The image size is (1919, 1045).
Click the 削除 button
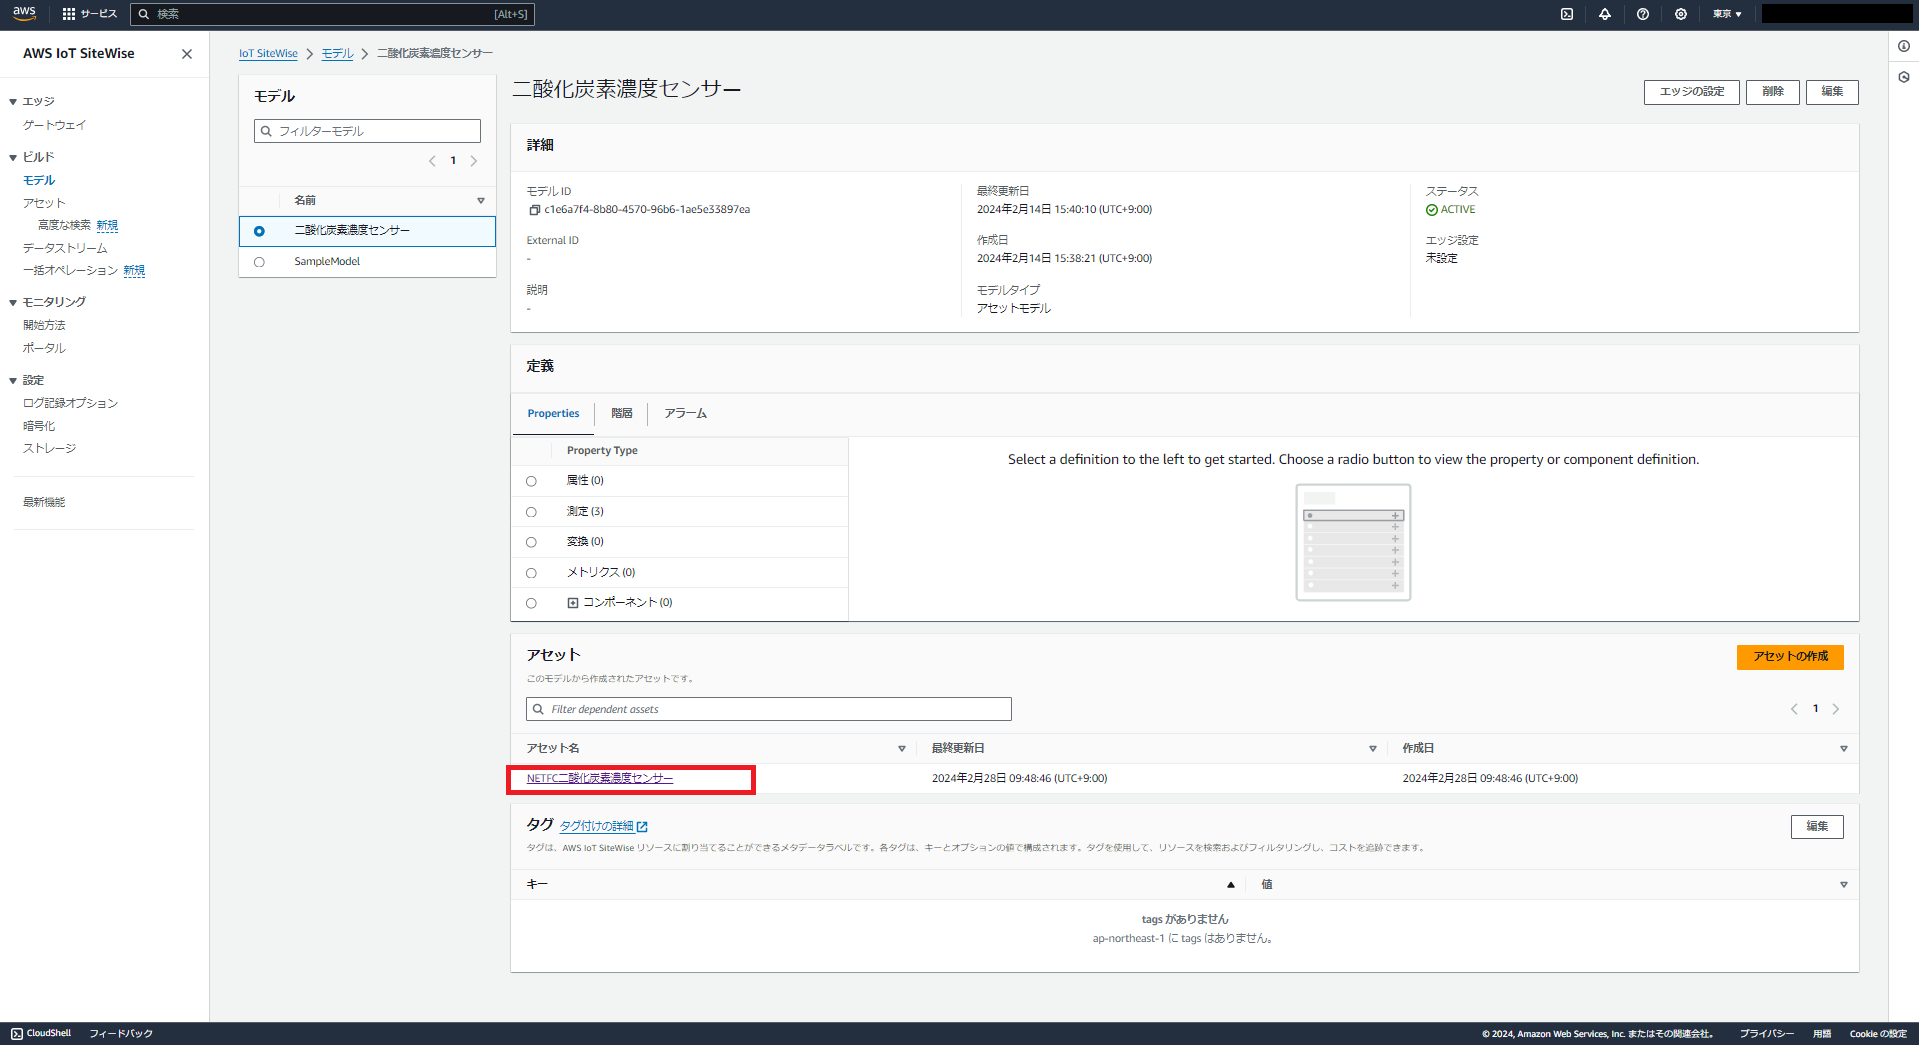click(x=1773, y=92)
